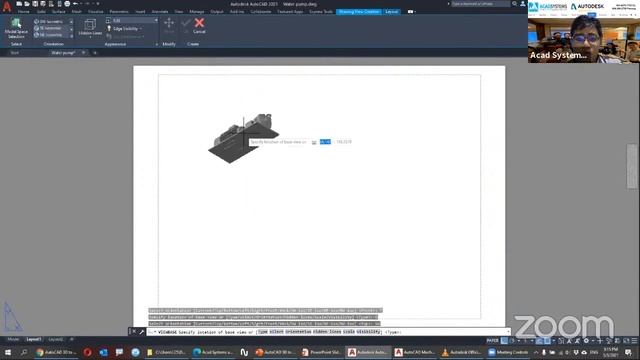Click the search keyword input field
The height and width of the screenshot is (360, 640).
[480, 4]
